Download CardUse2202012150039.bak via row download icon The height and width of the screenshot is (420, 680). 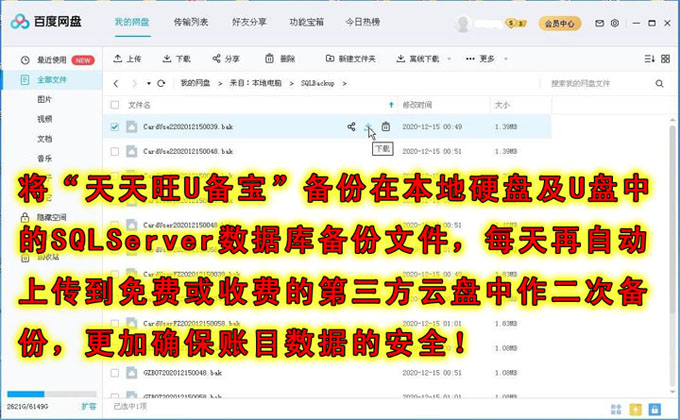368,127
